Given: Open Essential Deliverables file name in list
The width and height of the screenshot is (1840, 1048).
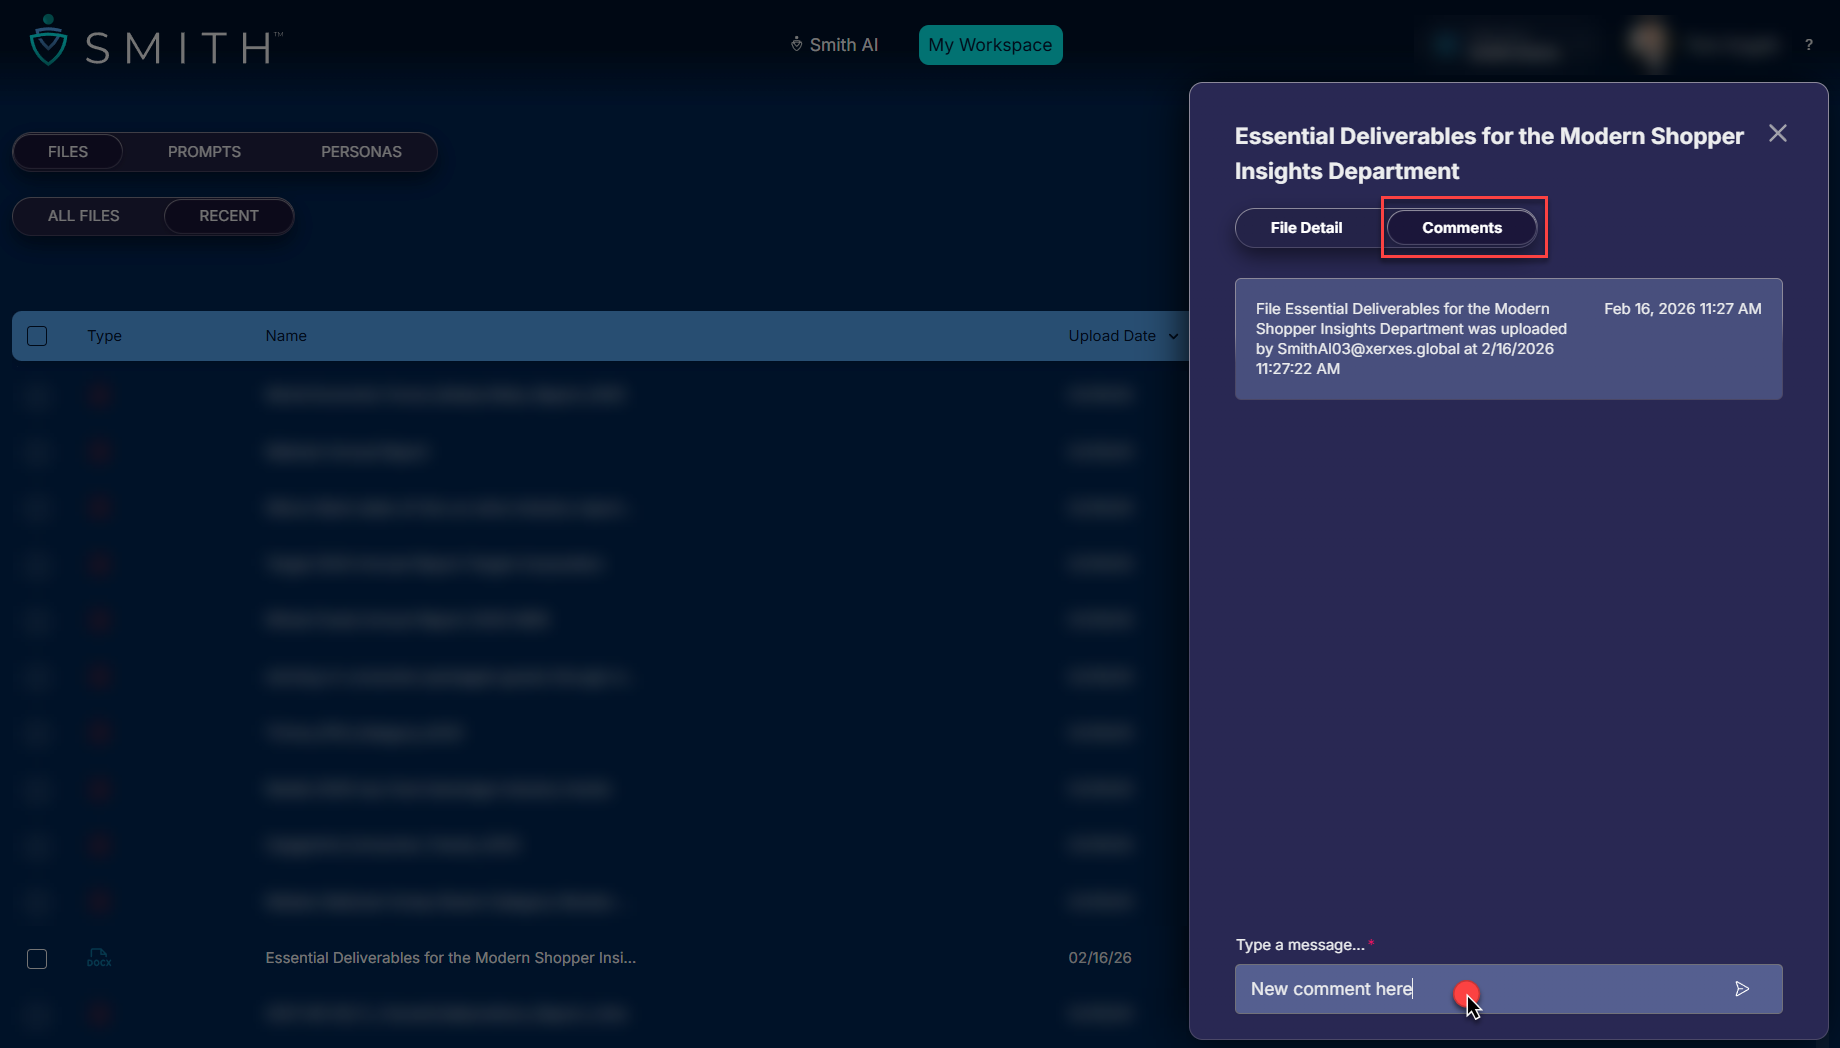Looking at the screenshot, I should click(450, 958).
